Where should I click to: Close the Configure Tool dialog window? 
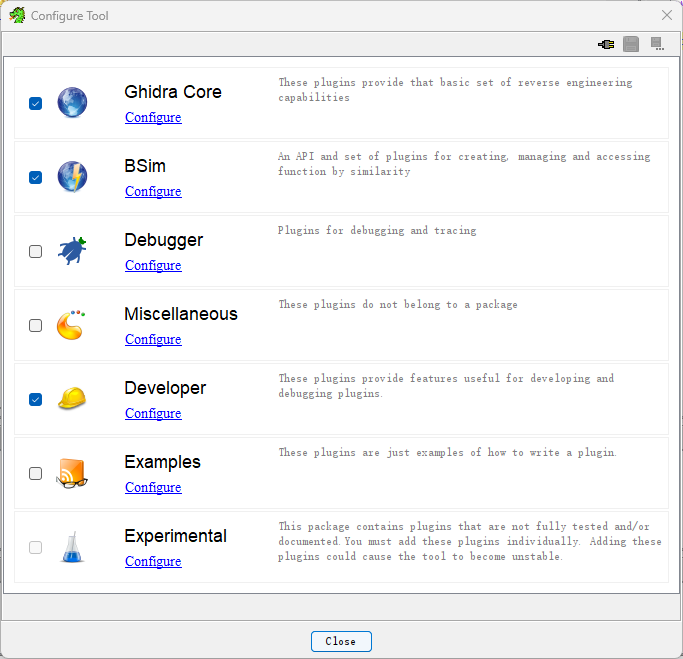click(x=666, y=15)
